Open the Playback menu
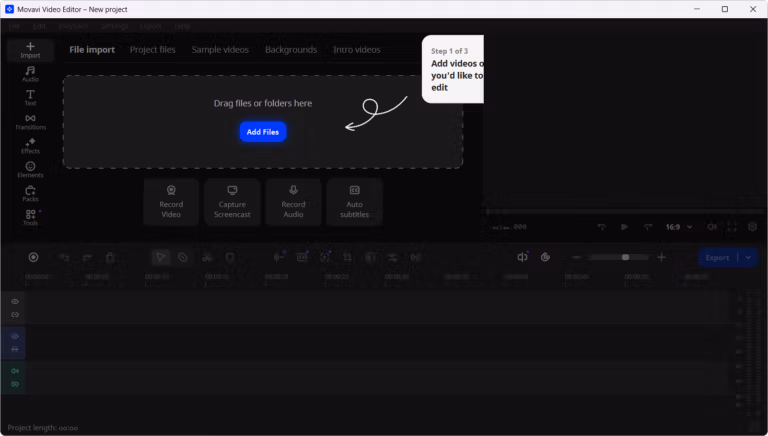 click(73, 26)
